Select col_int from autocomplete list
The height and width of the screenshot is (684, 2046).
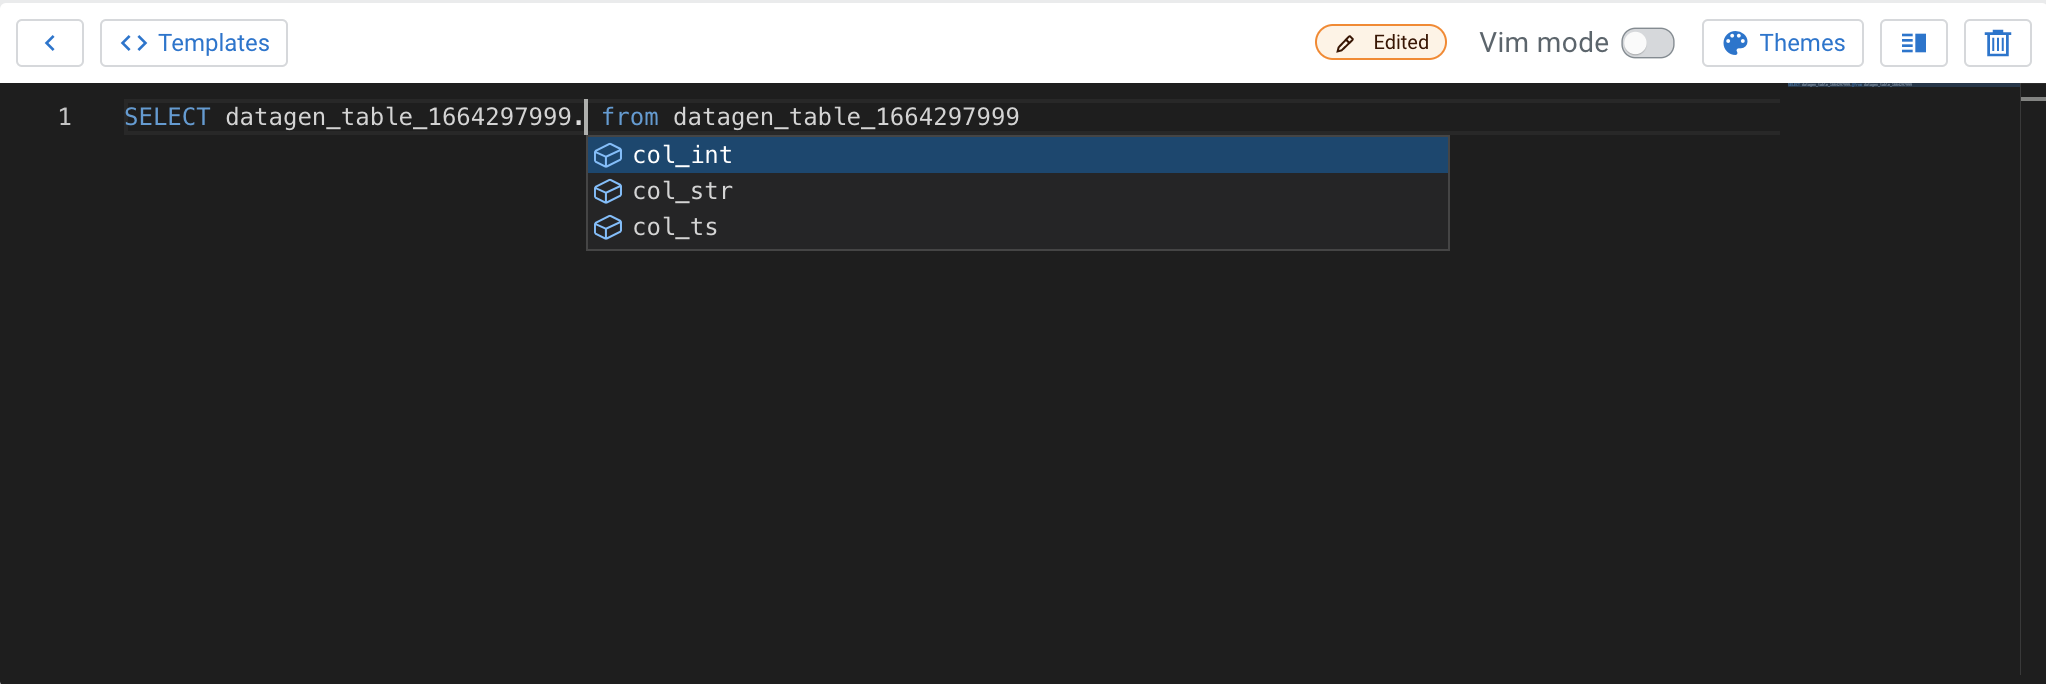1018,155
